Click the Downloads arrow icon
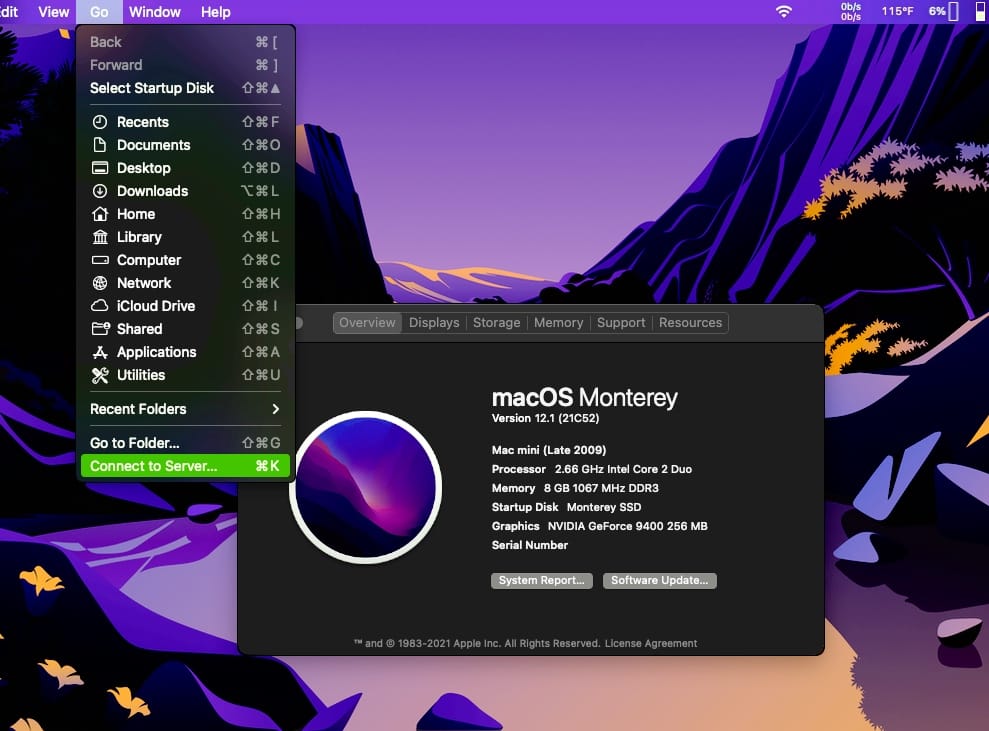Screen dimensions: 989x731 pyautogui.click(x=100, y=191)
